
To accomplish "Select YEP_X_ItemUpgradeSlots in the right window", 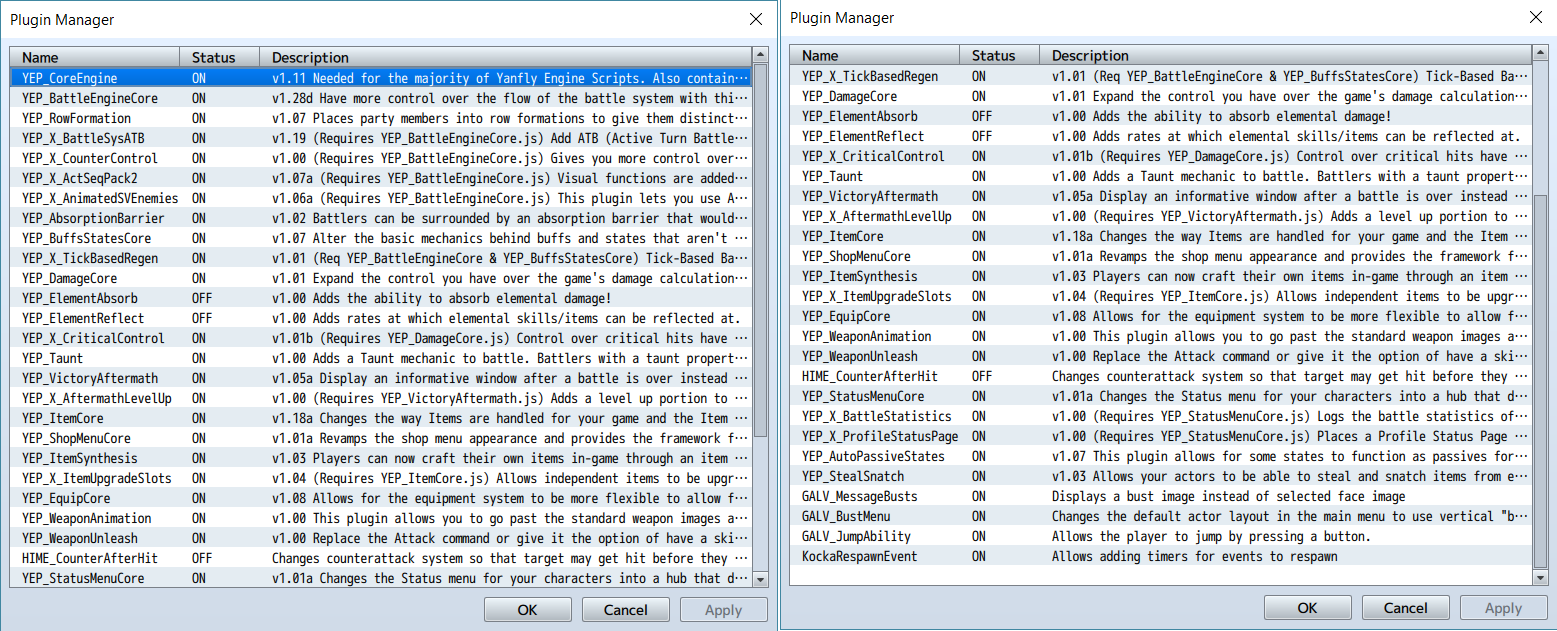I will pos(1161,296).
